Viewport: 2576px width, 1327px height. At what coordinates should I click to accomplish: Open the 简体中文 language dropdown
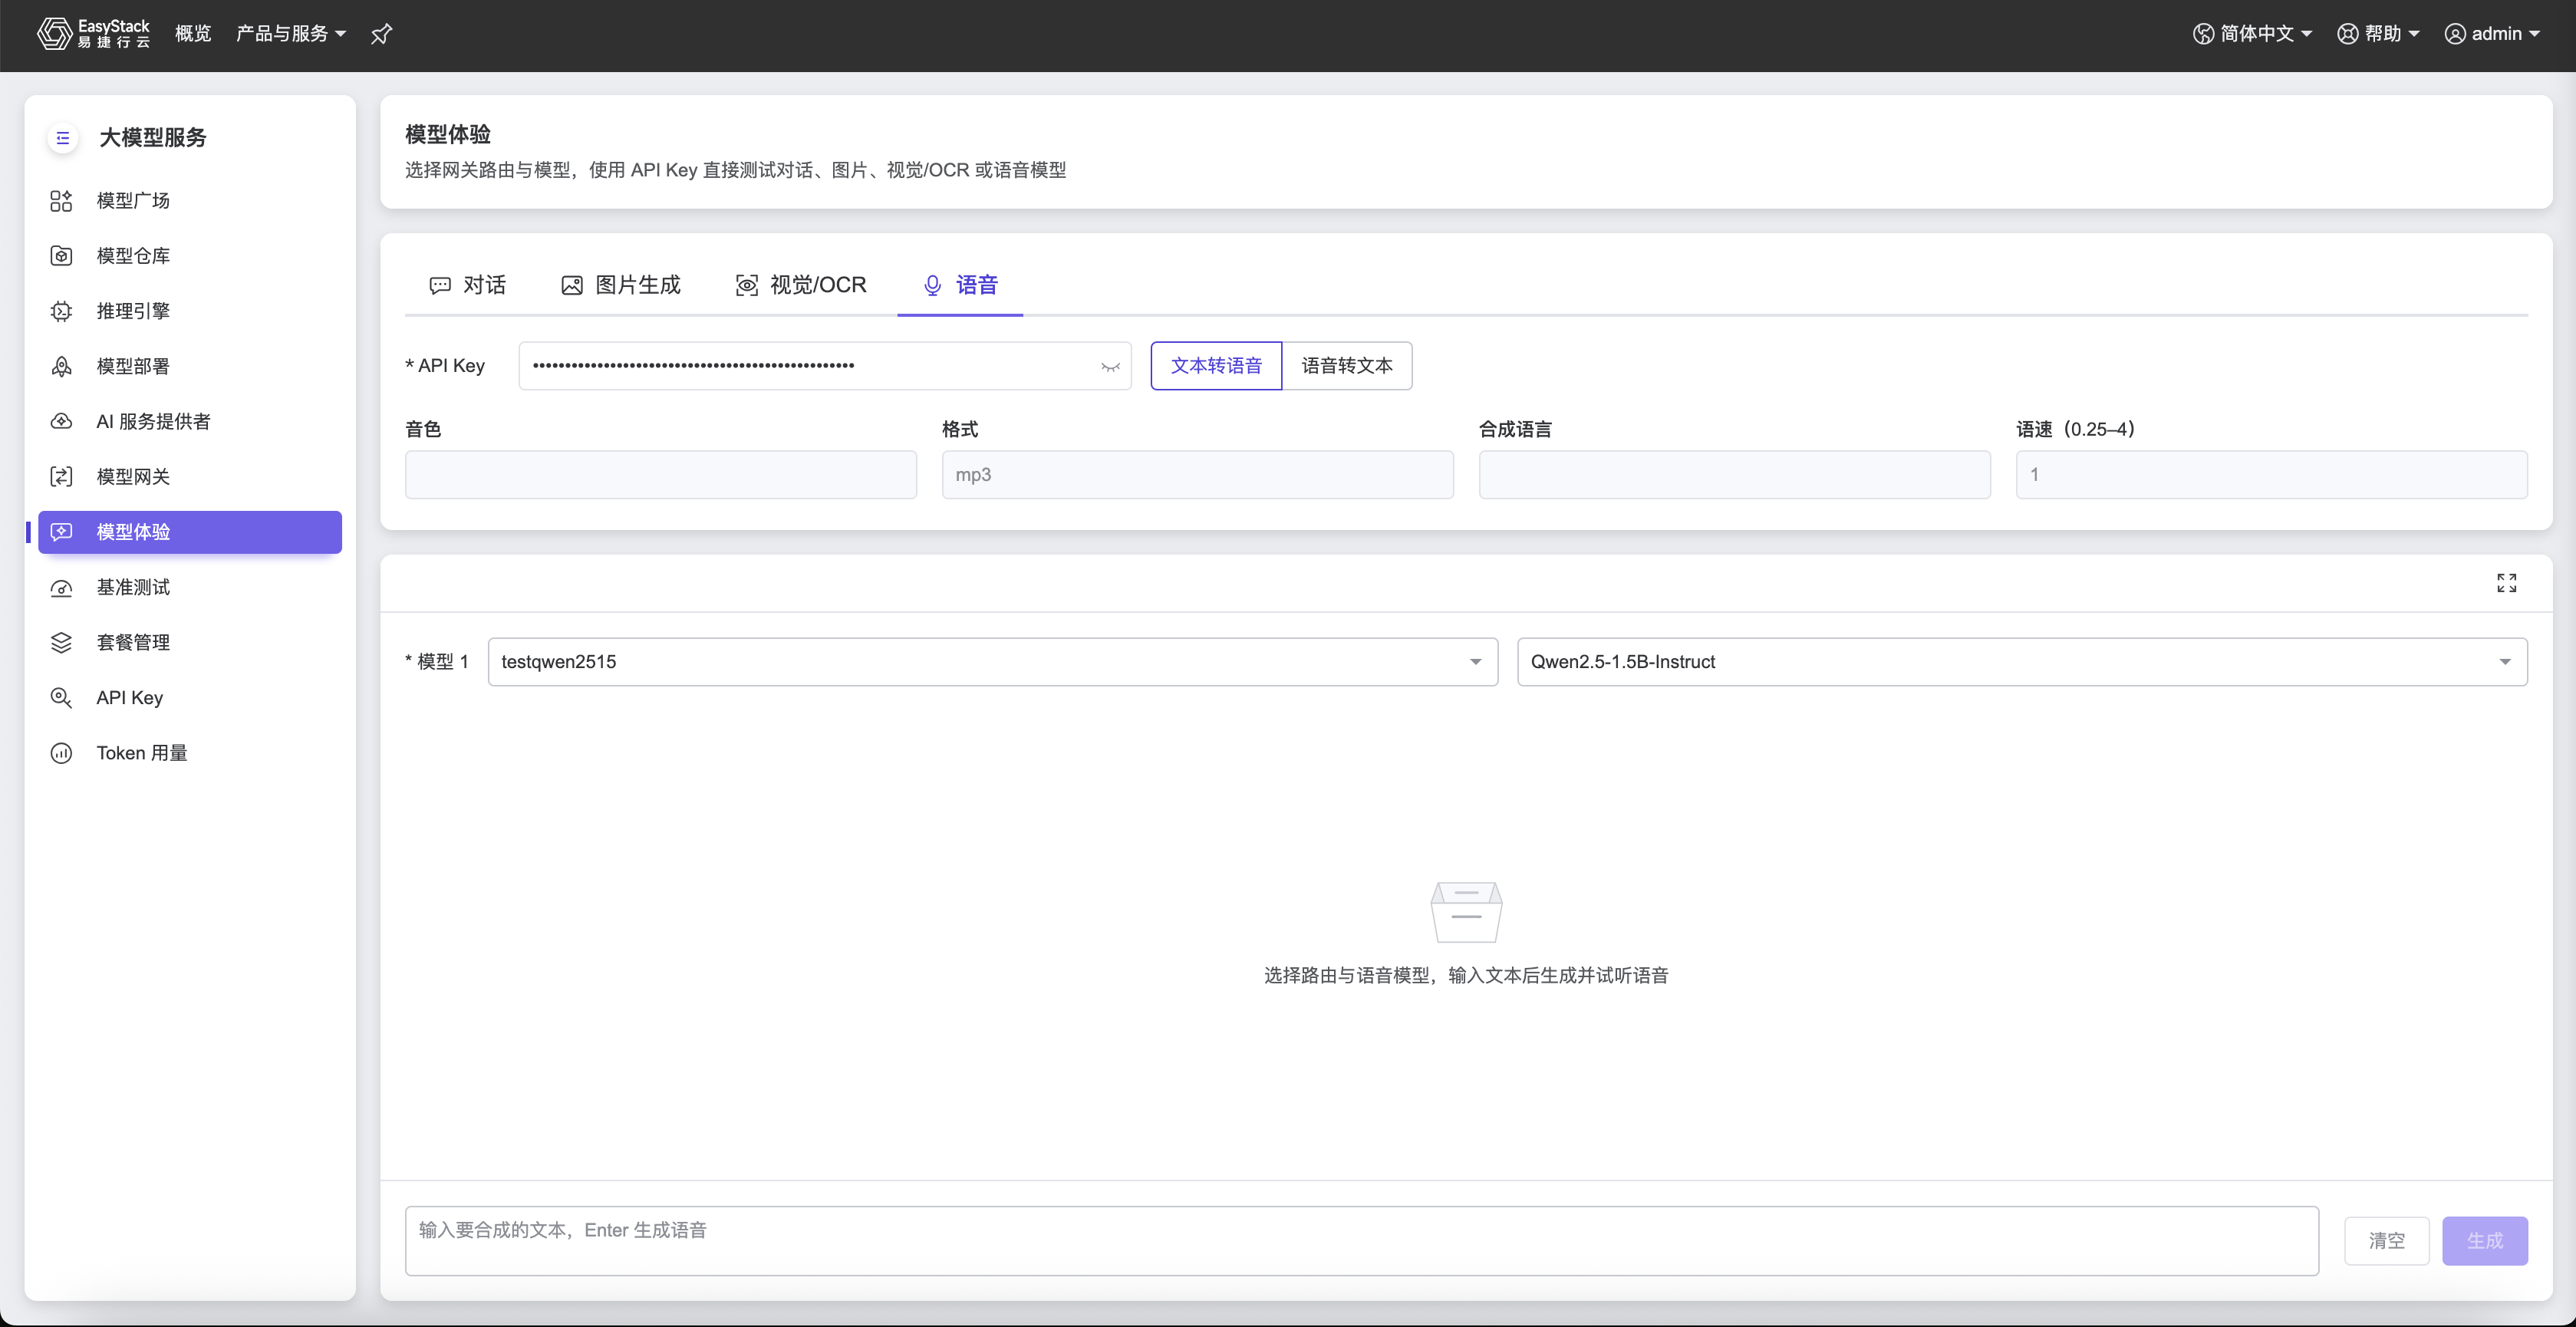click(2252, 34)
